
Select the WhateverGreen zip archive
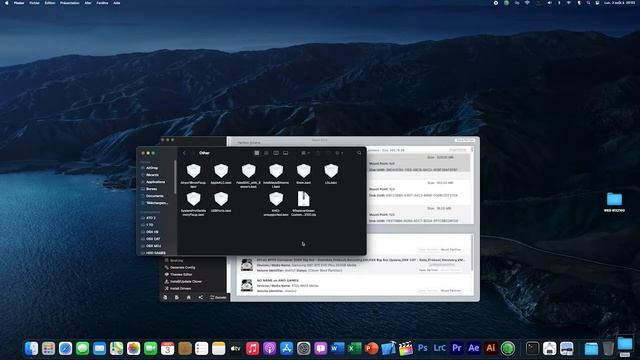click(x=303, y=204)
